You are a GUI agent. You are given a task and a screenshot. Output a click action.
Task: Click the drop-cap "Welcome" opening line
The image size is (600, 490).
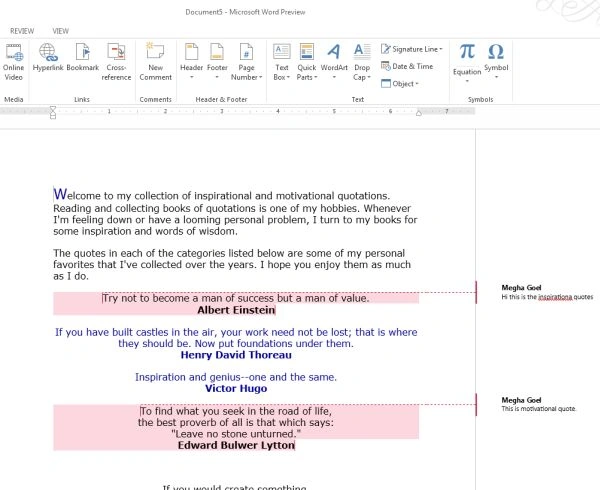tap(222, 195)
